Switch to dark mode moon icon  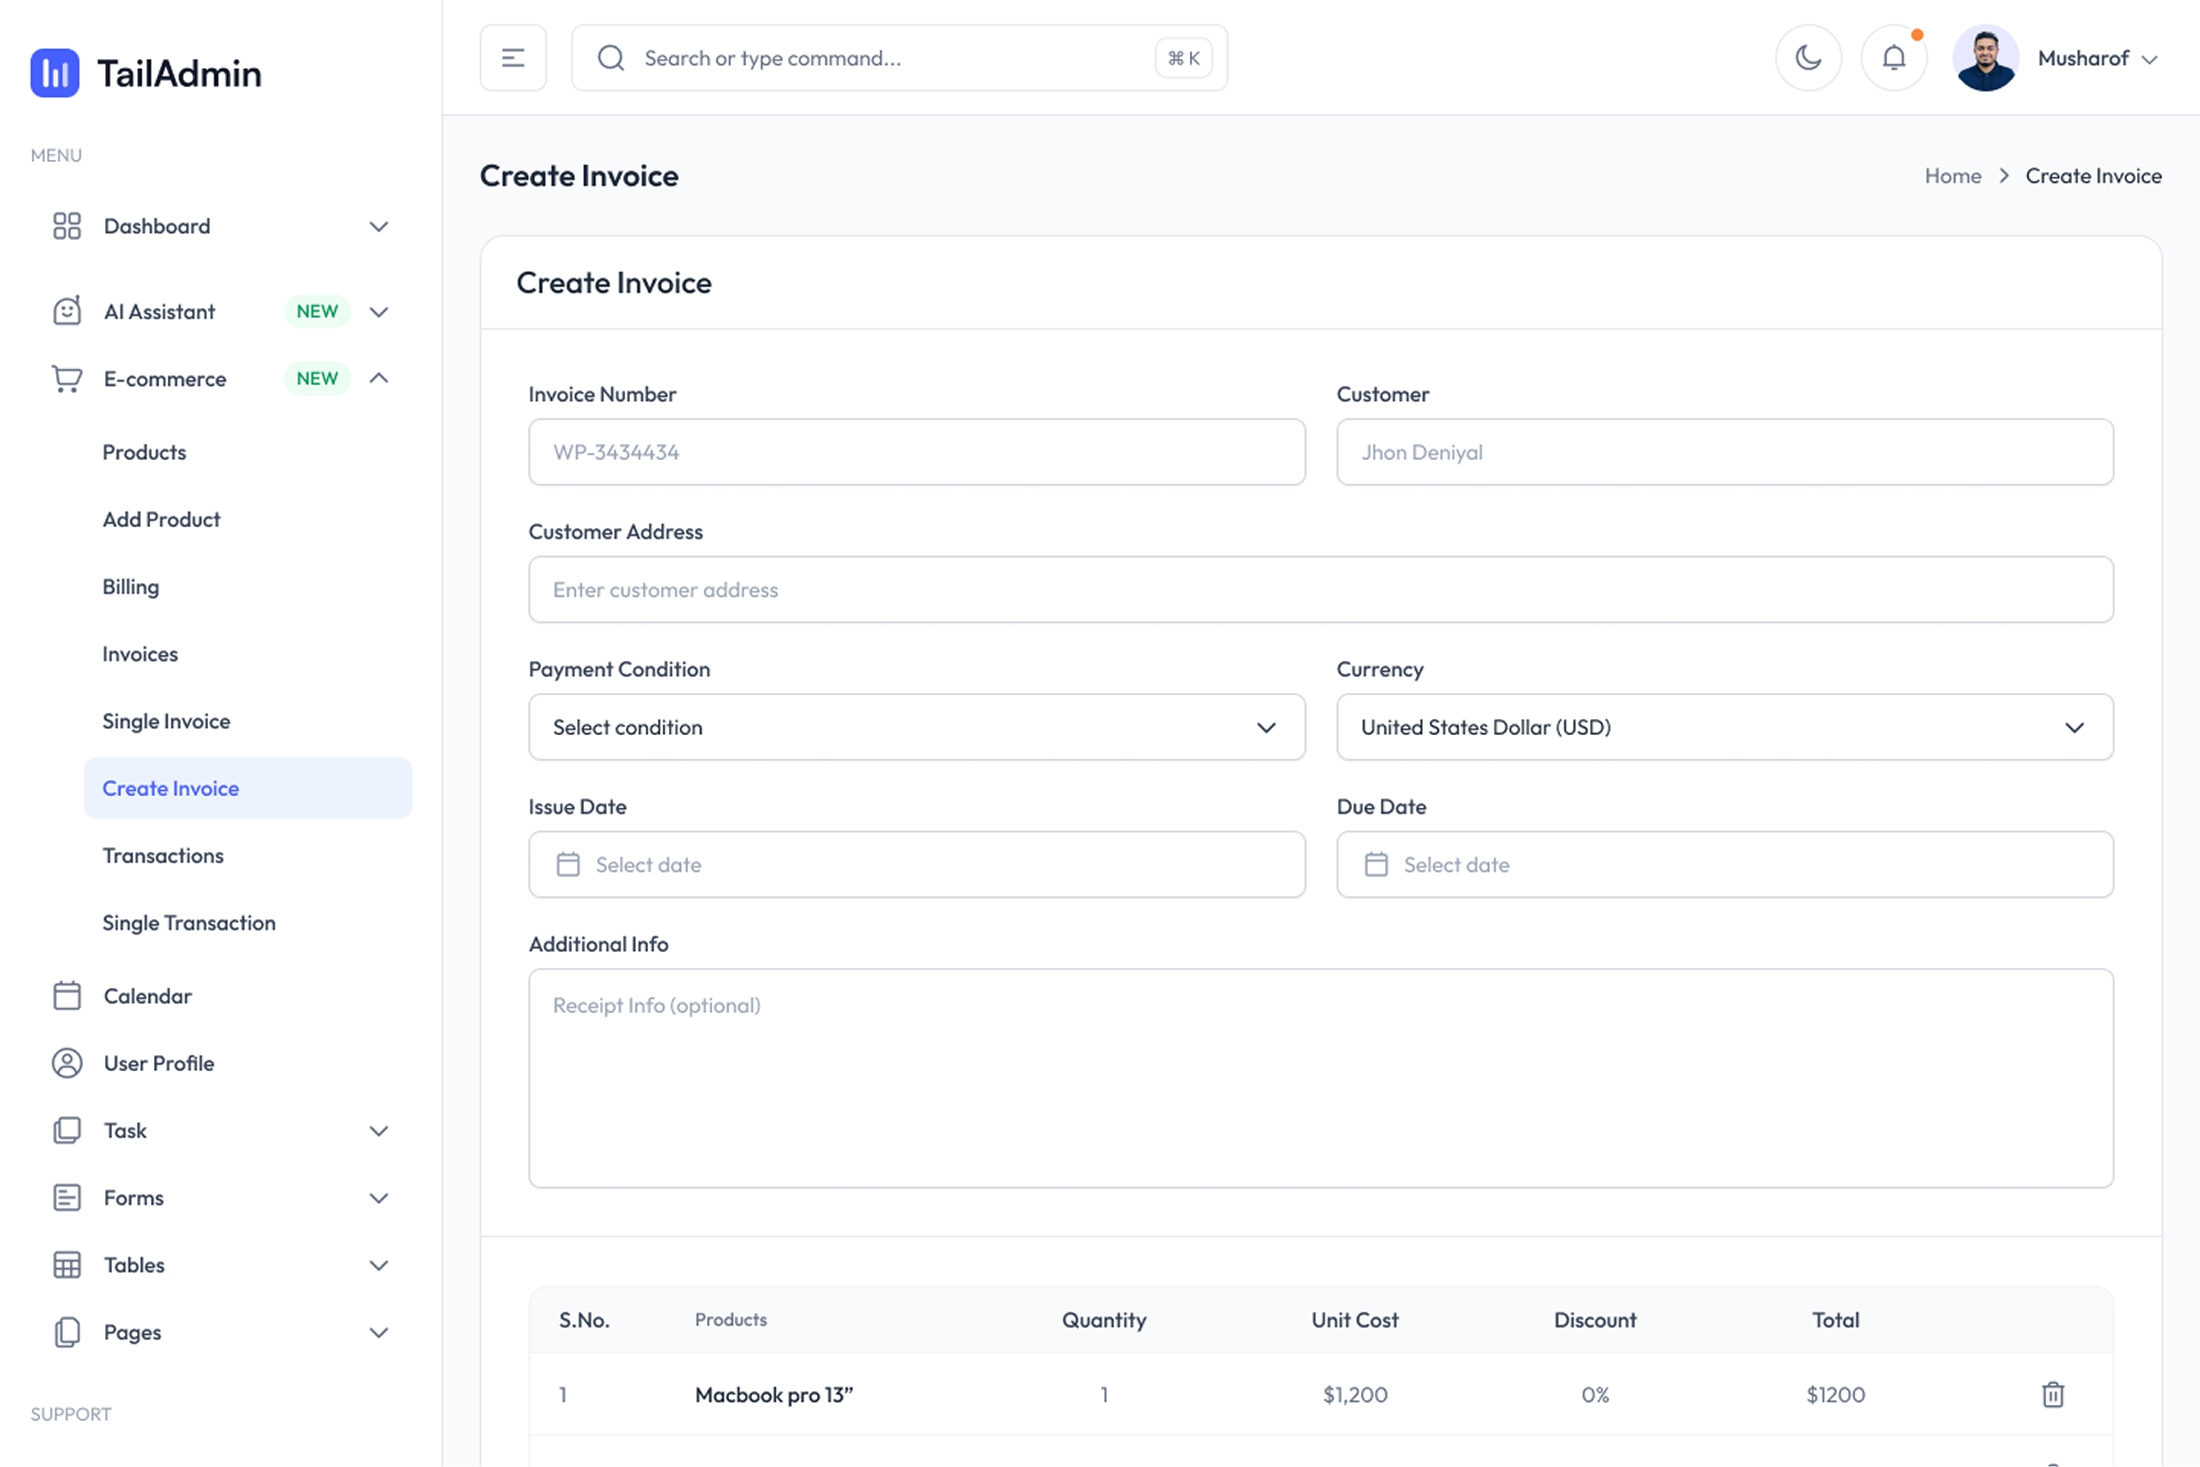(1808, 58)
